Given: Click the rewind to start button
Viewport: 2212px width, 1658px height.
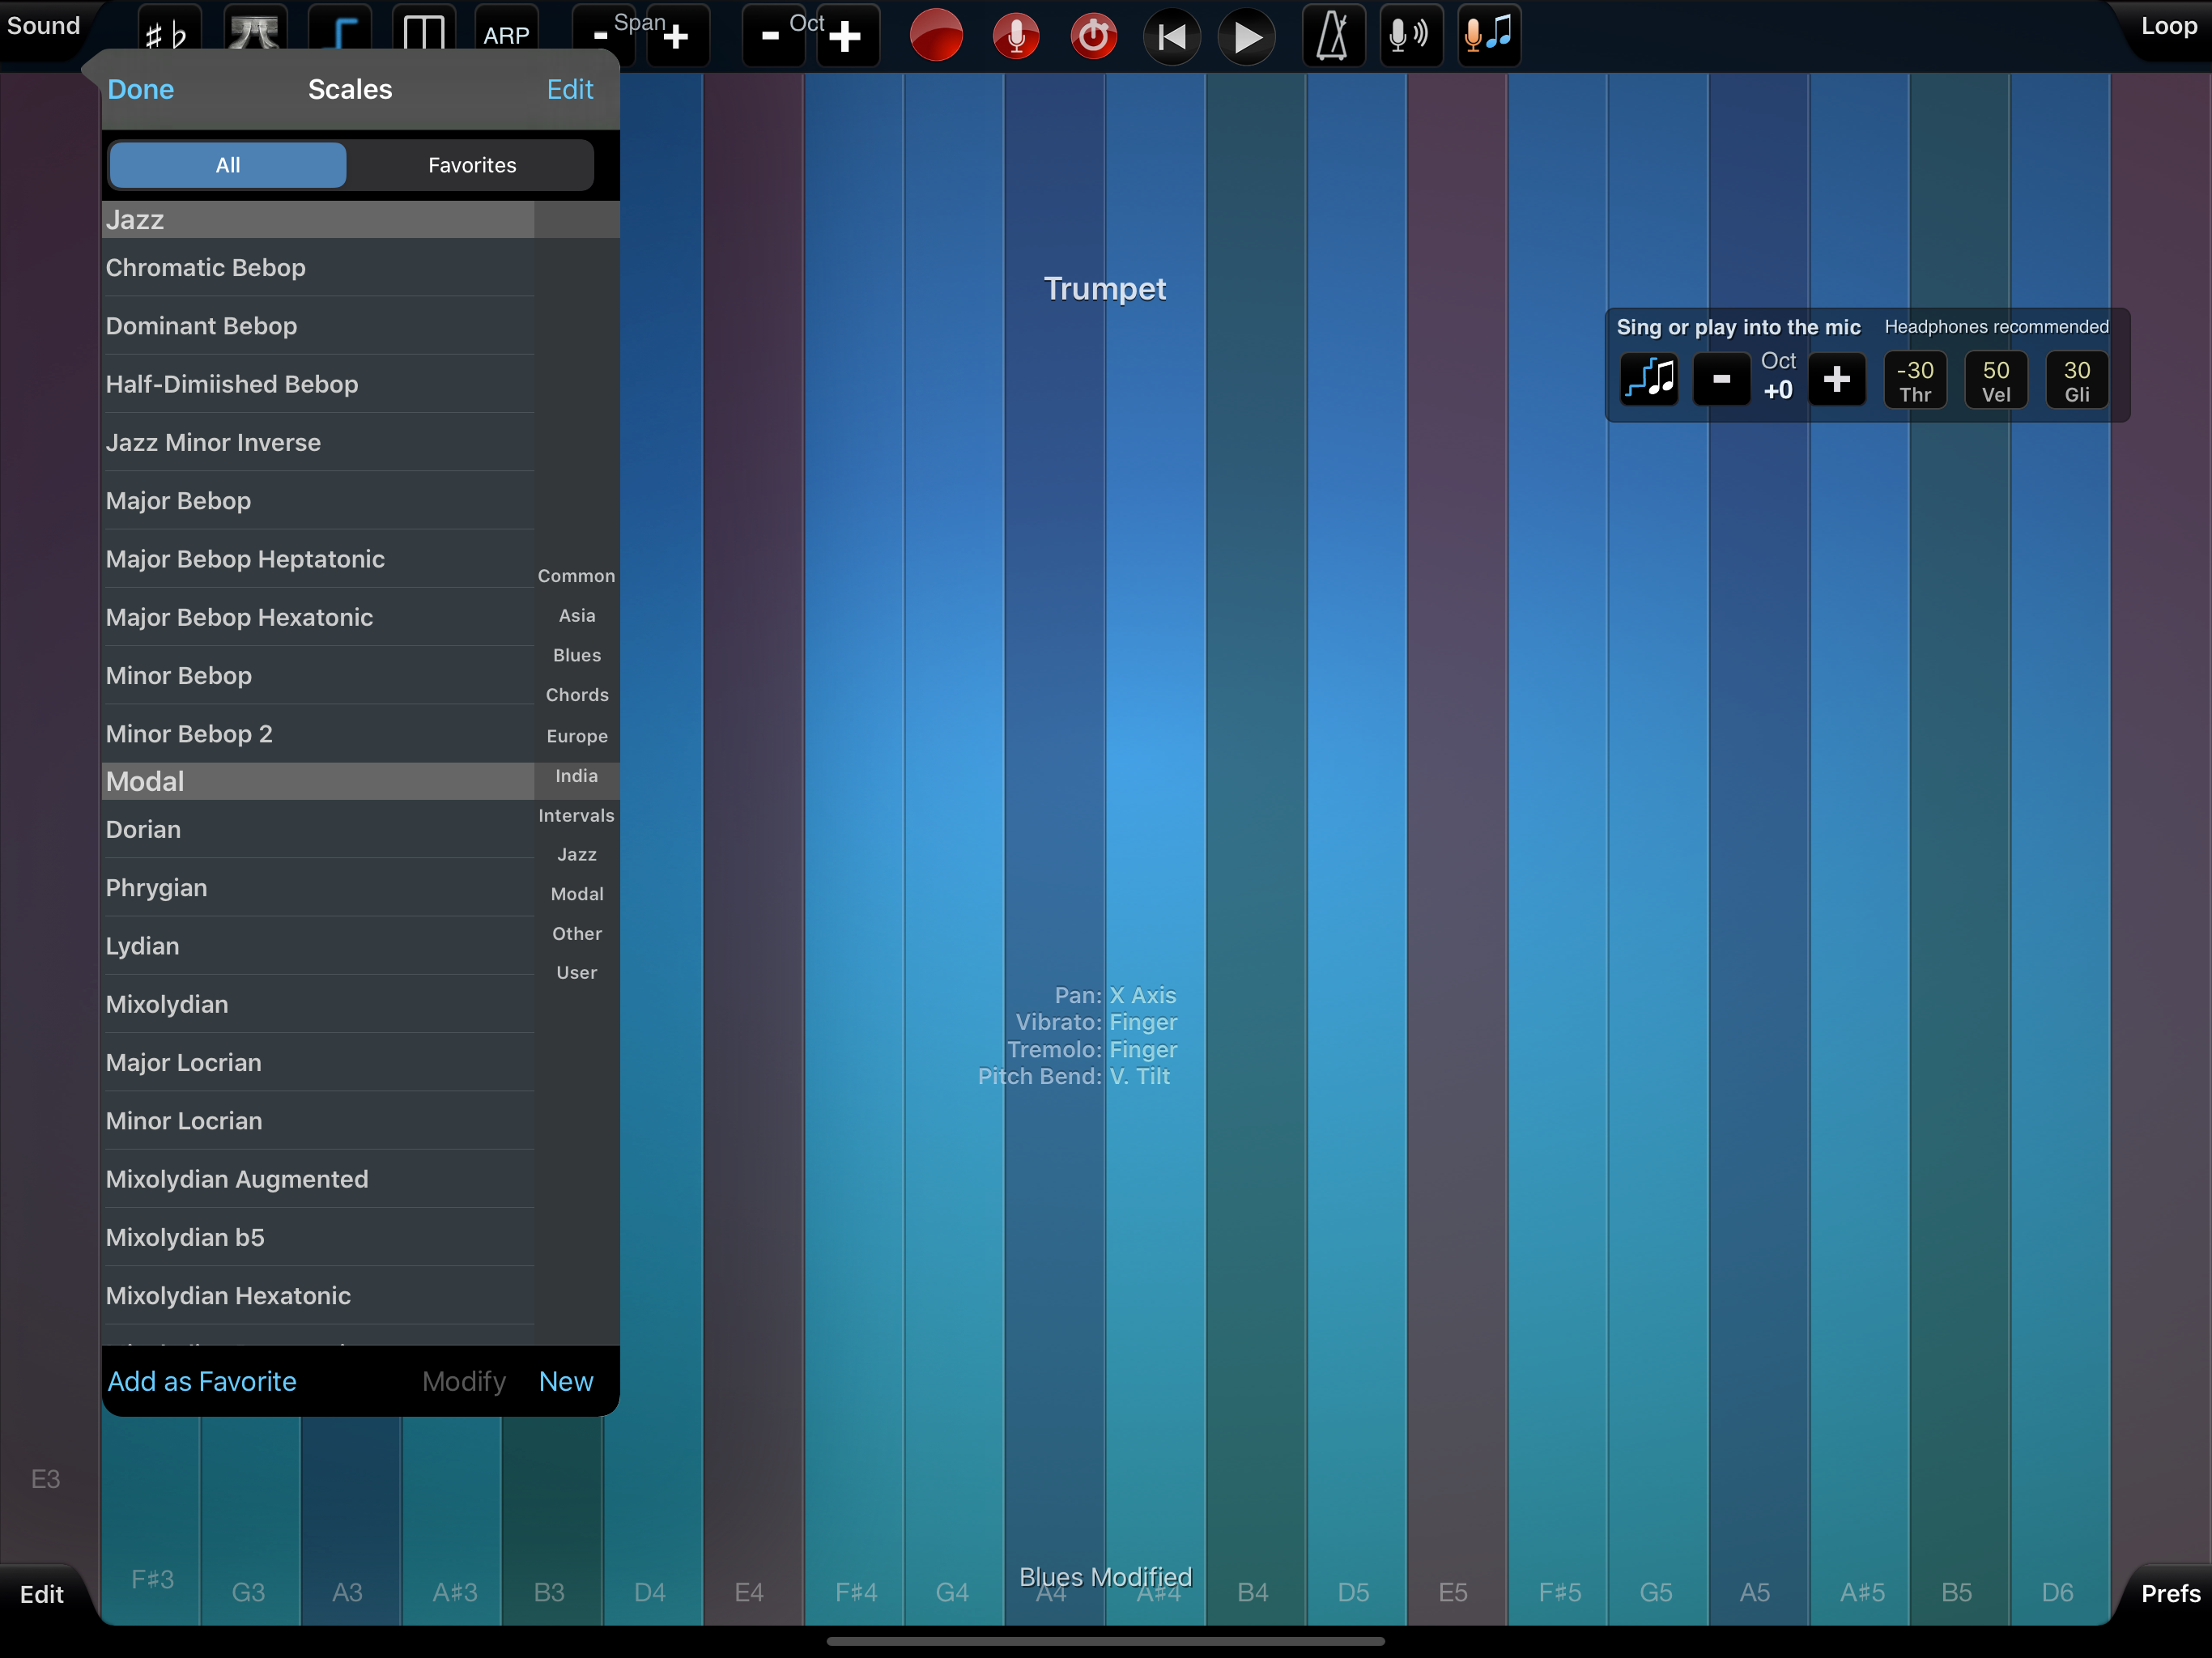Looking at the screenshot, I should [1171, 36].
